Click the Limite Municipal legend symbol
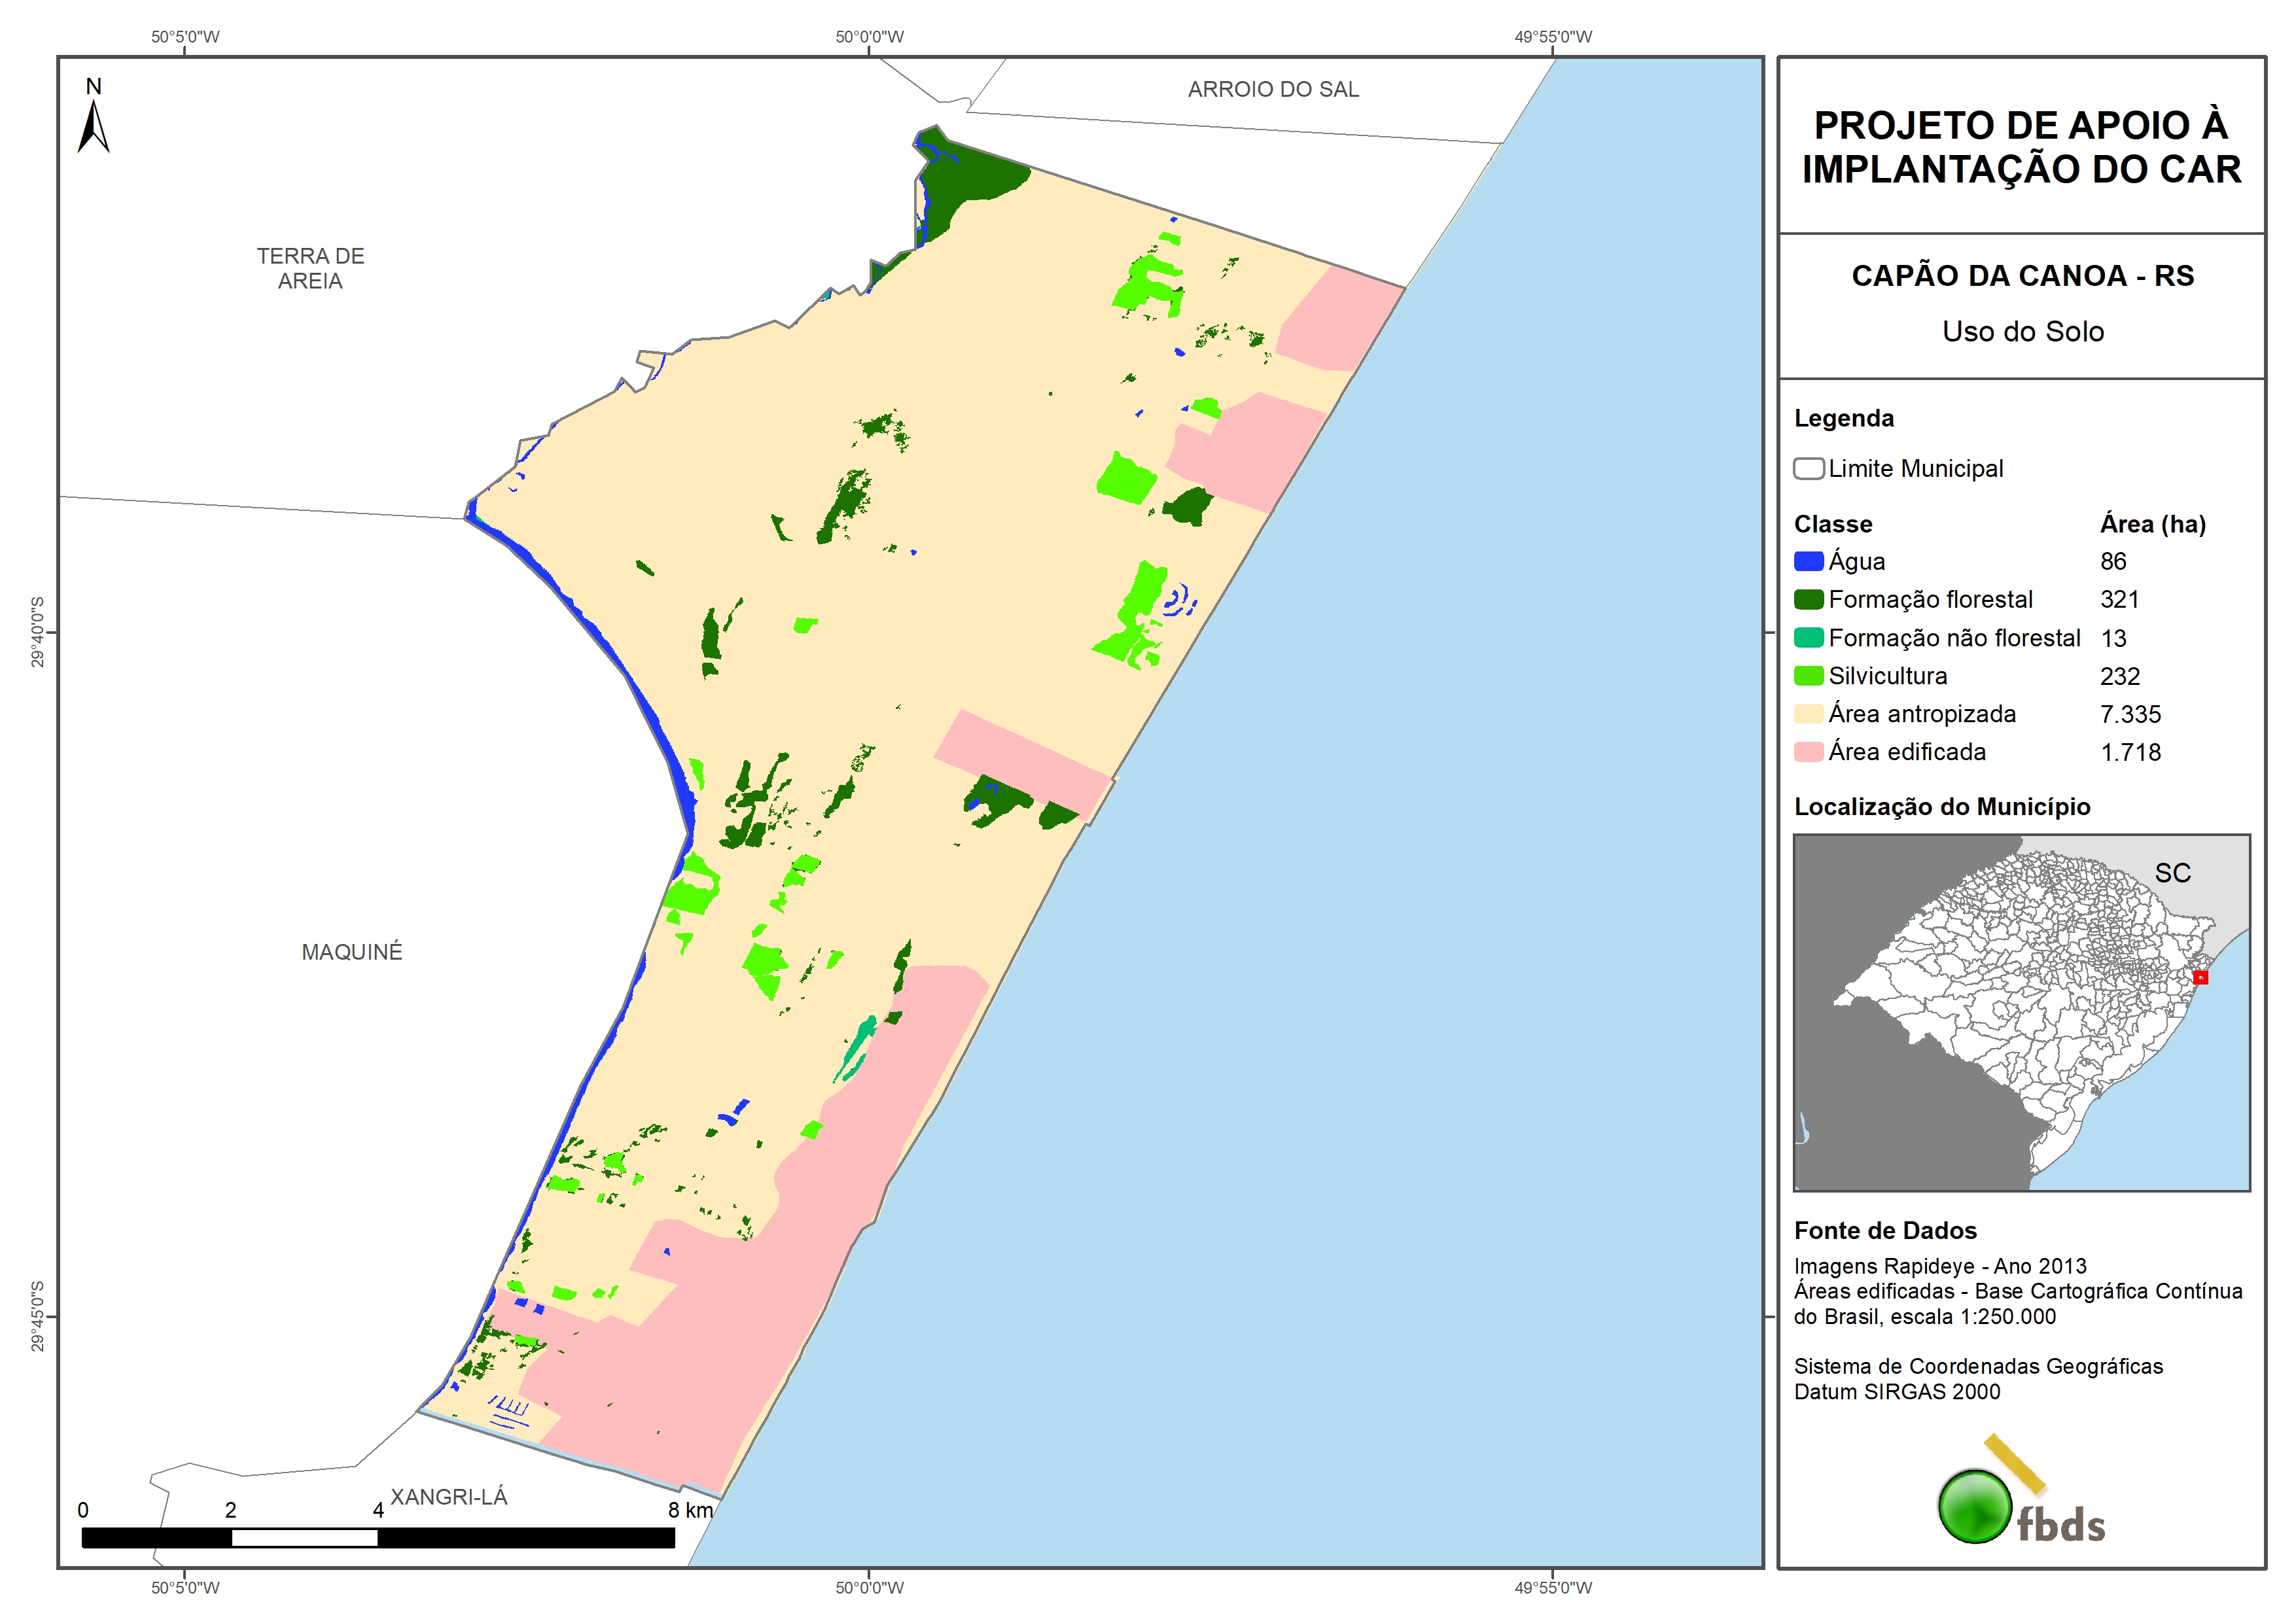The image size is (2296, 1623). [1808, 468]
